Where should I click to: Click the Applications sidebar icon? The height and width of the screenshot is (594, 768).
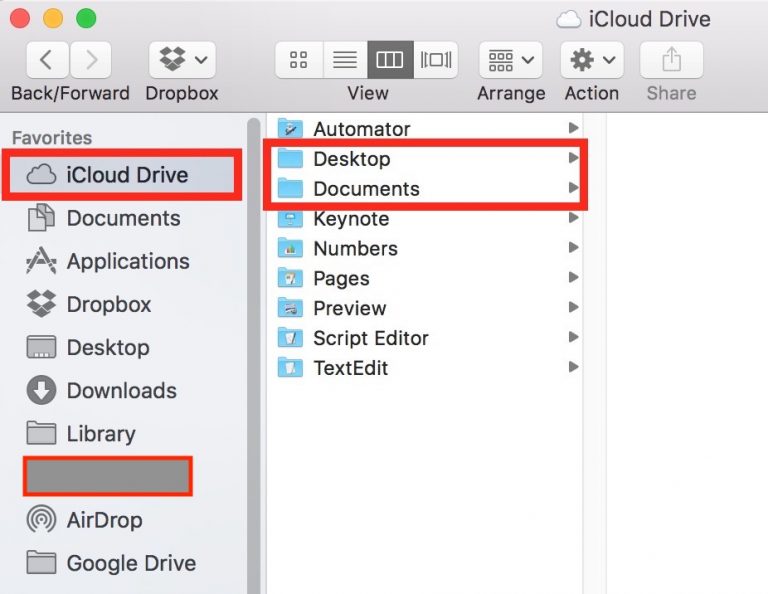(x=41, y=261)
